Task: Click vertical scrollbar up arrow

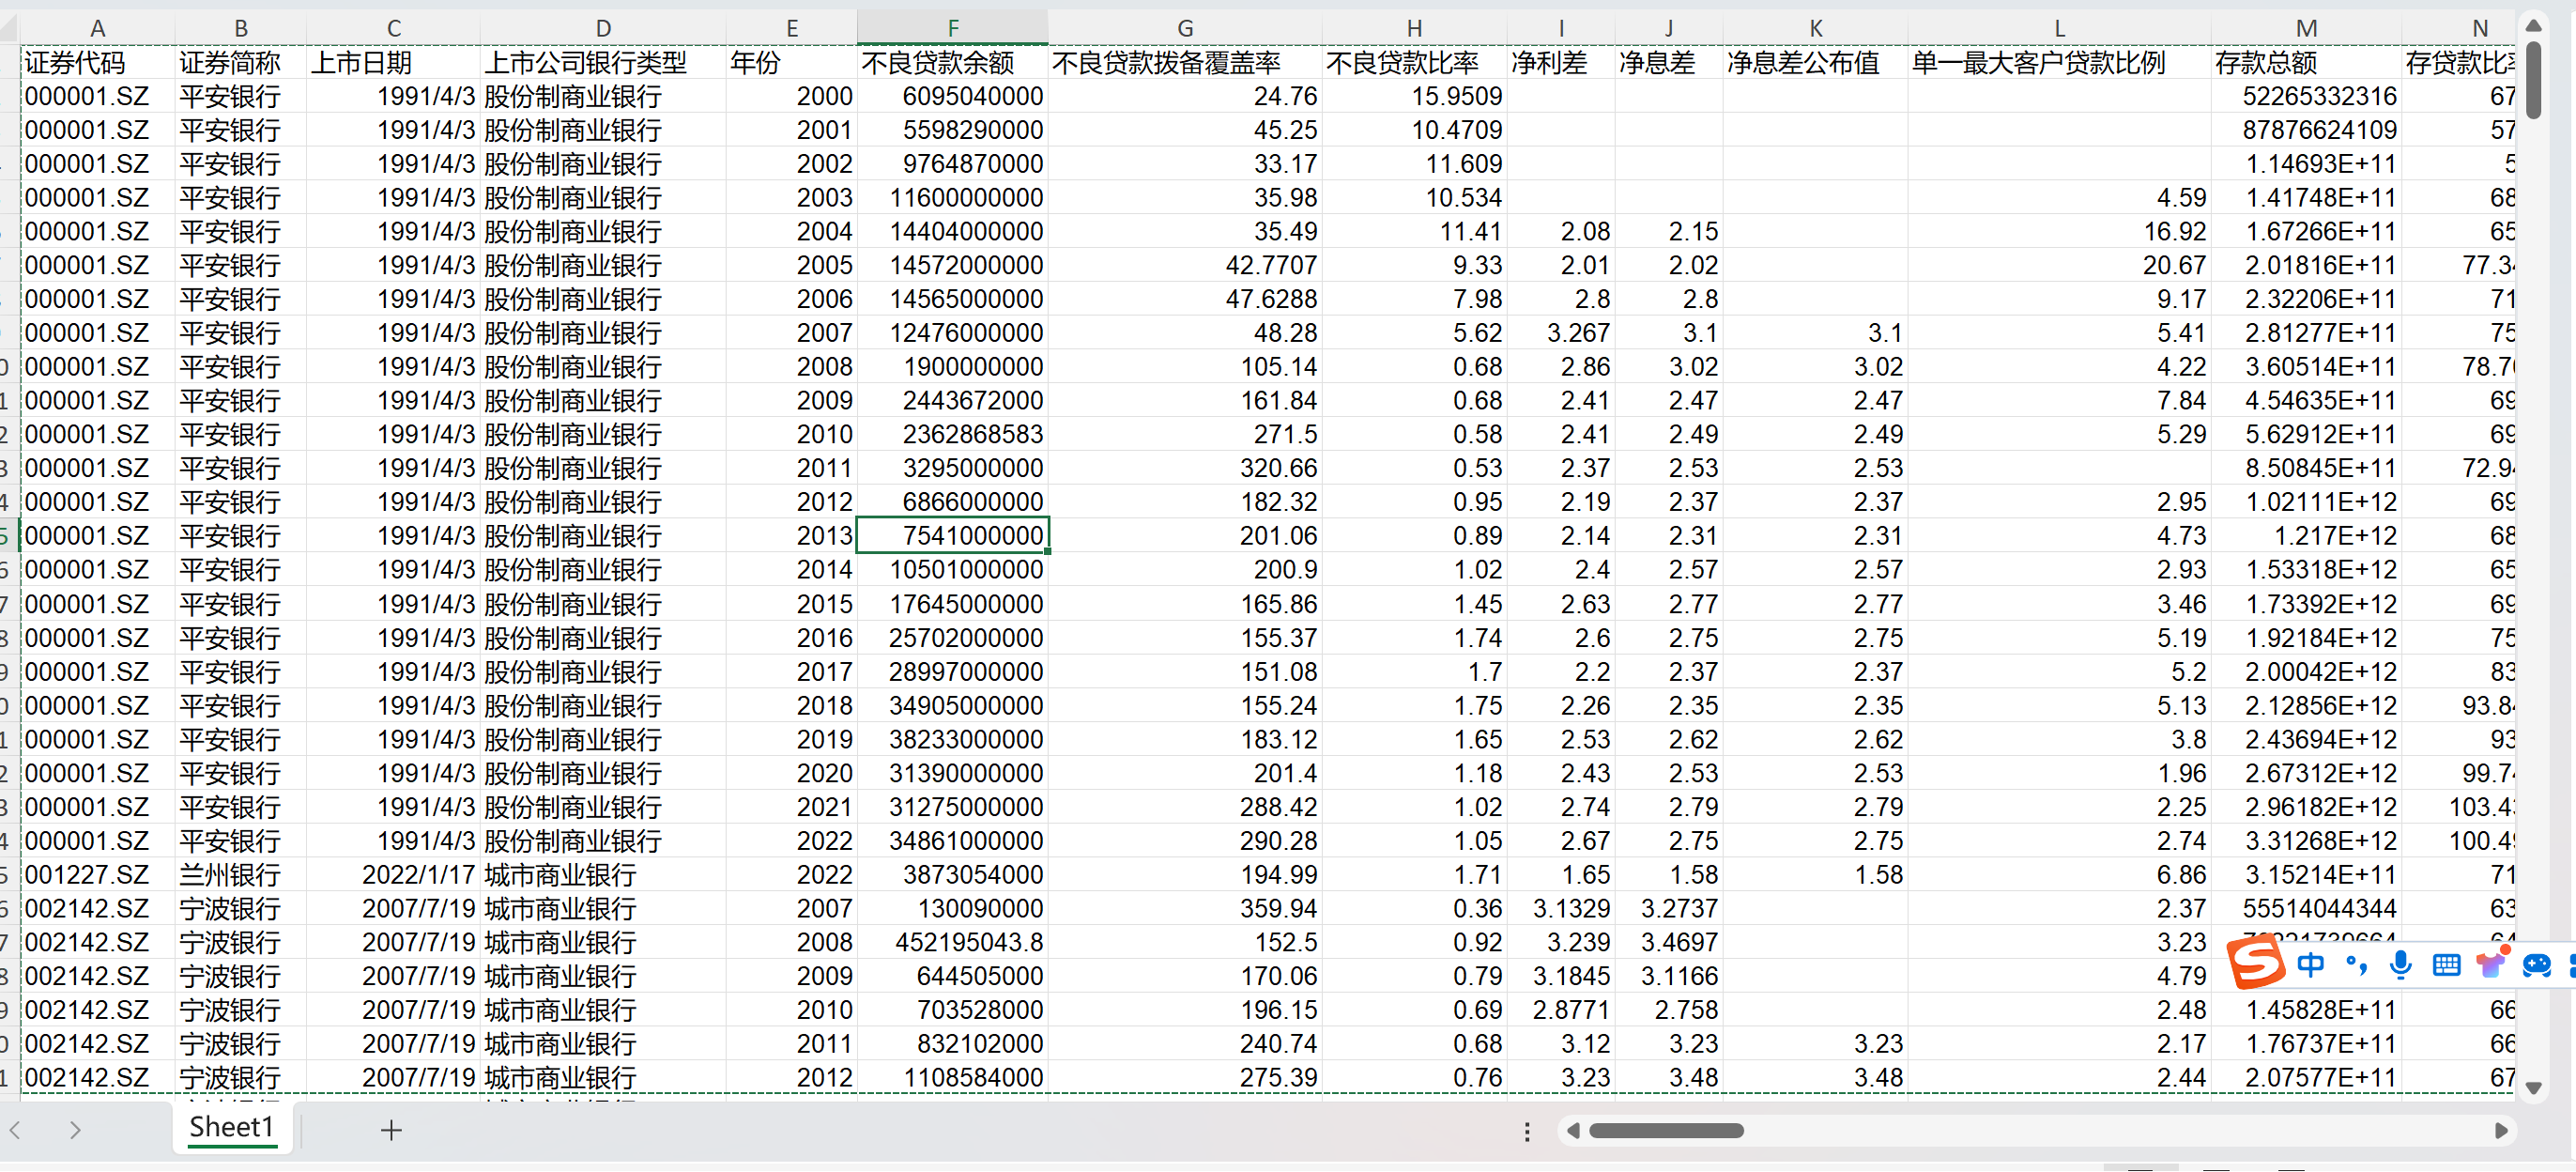Action: [2533, 26]
